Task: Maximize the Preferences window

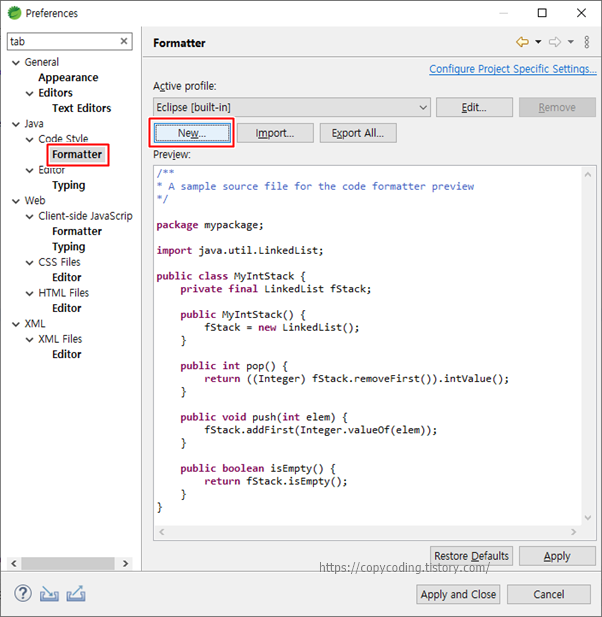Action: [x=542, y=13]
